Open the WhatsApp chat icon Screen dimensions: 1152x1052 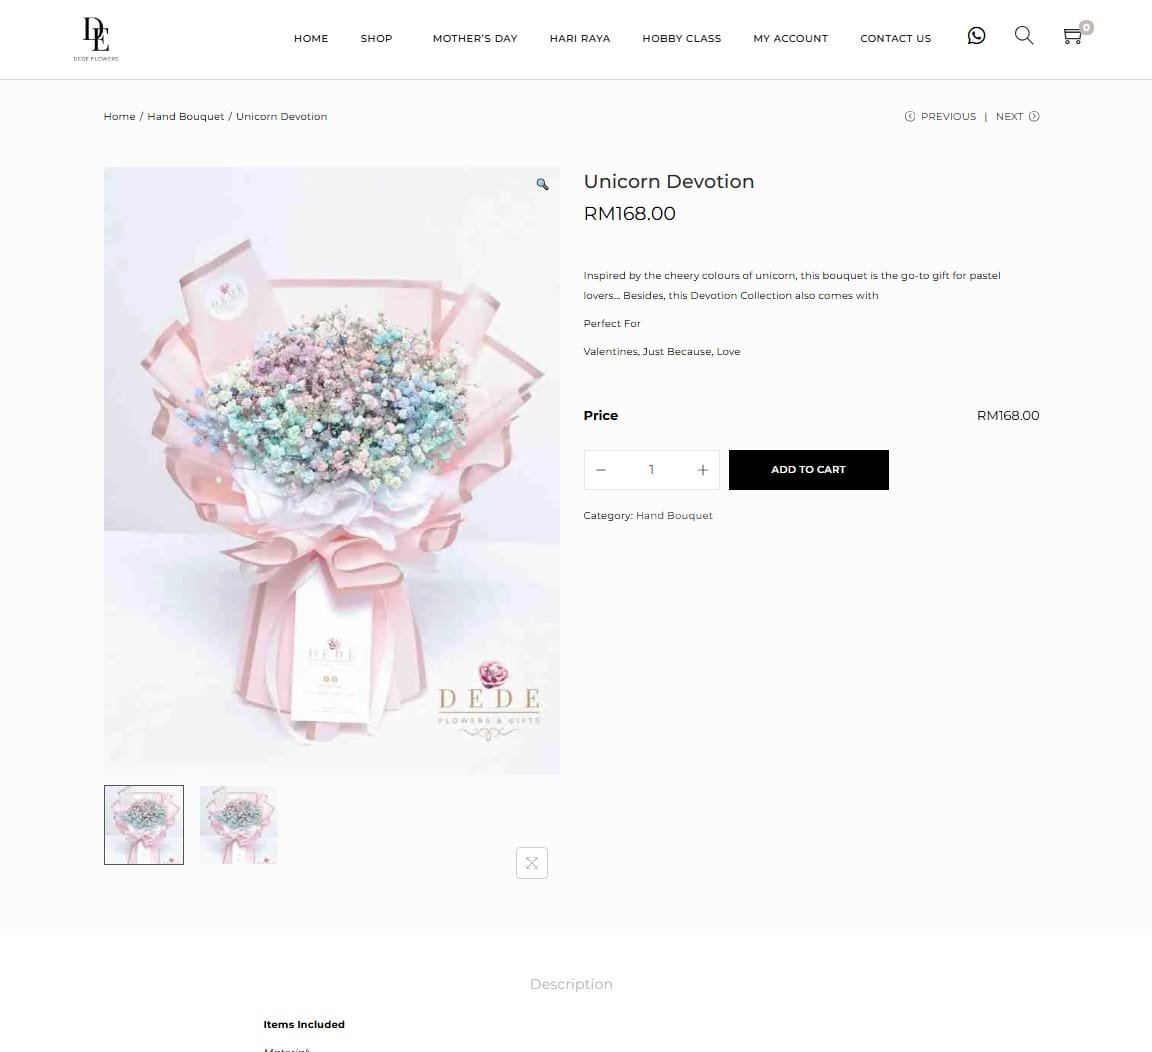point(976,36)
